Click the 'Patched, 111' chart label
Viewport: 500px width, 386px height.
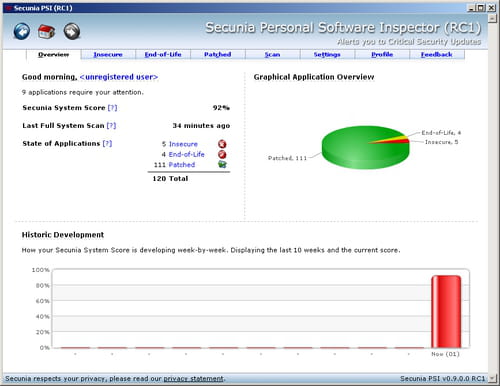pyautogui.click(x=287, y=158)
